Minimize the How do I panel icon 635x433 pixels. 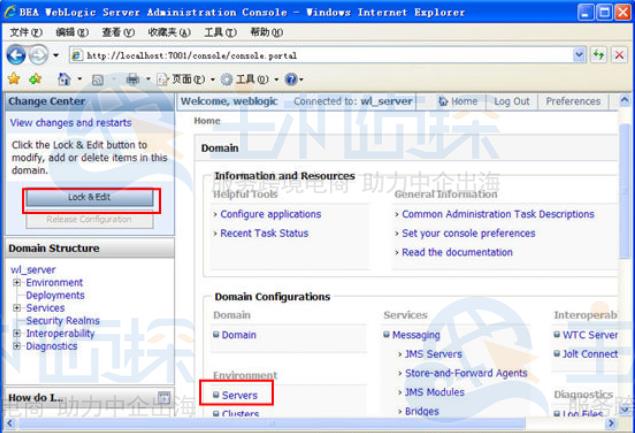164,397
